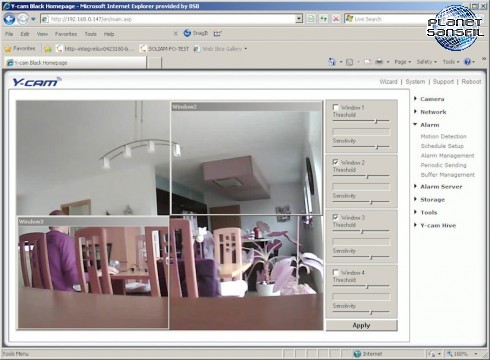Open the Favorites star button
490x360 pixels.
coord(20,49)
